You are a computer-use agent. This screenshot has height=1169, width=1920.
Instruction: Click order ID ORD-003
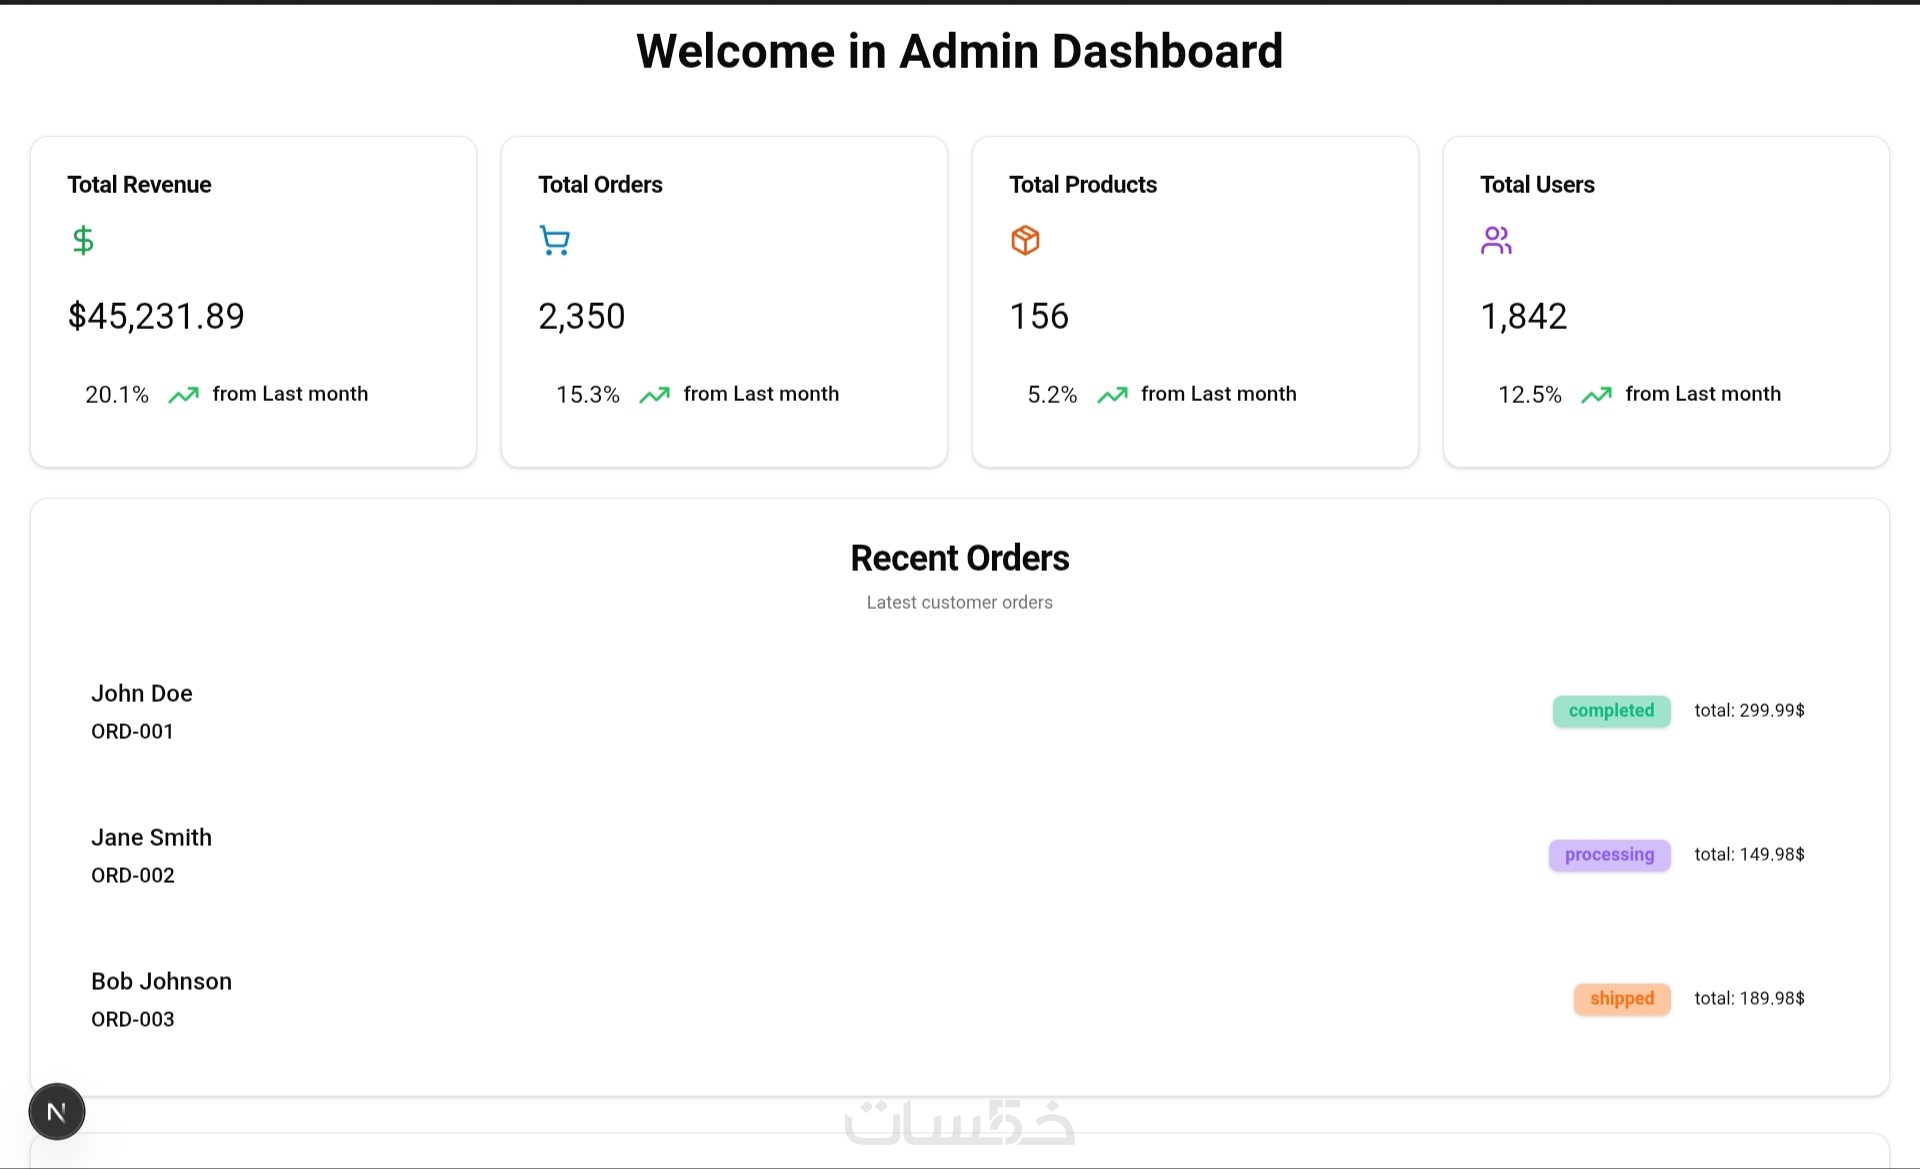click(x=132, y=1019)
